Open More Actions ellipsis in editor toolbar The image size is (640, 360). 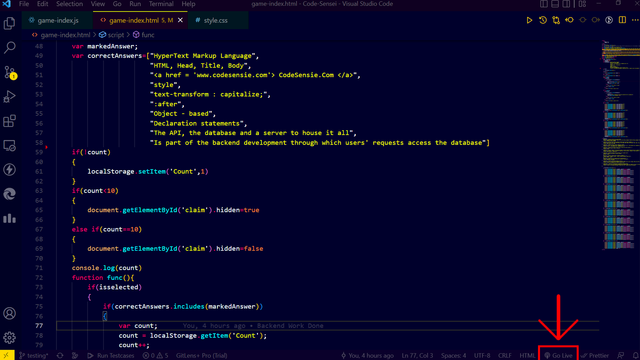(635, 20)
